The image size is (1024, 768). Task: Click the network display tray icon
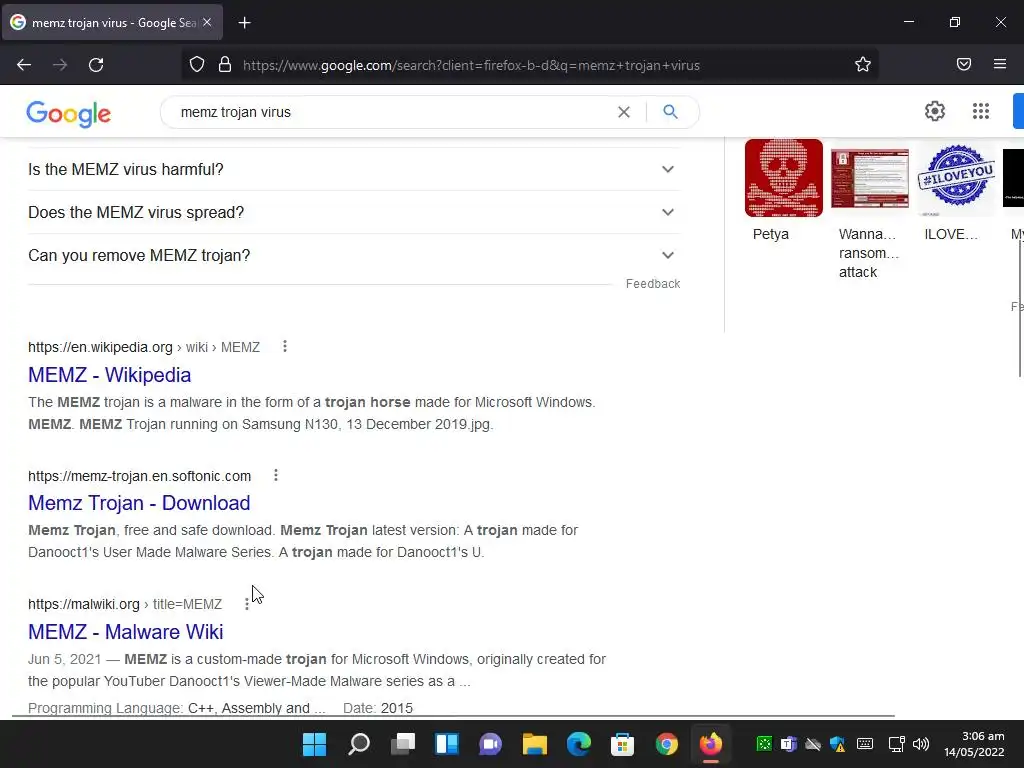[x=896, y=744]
